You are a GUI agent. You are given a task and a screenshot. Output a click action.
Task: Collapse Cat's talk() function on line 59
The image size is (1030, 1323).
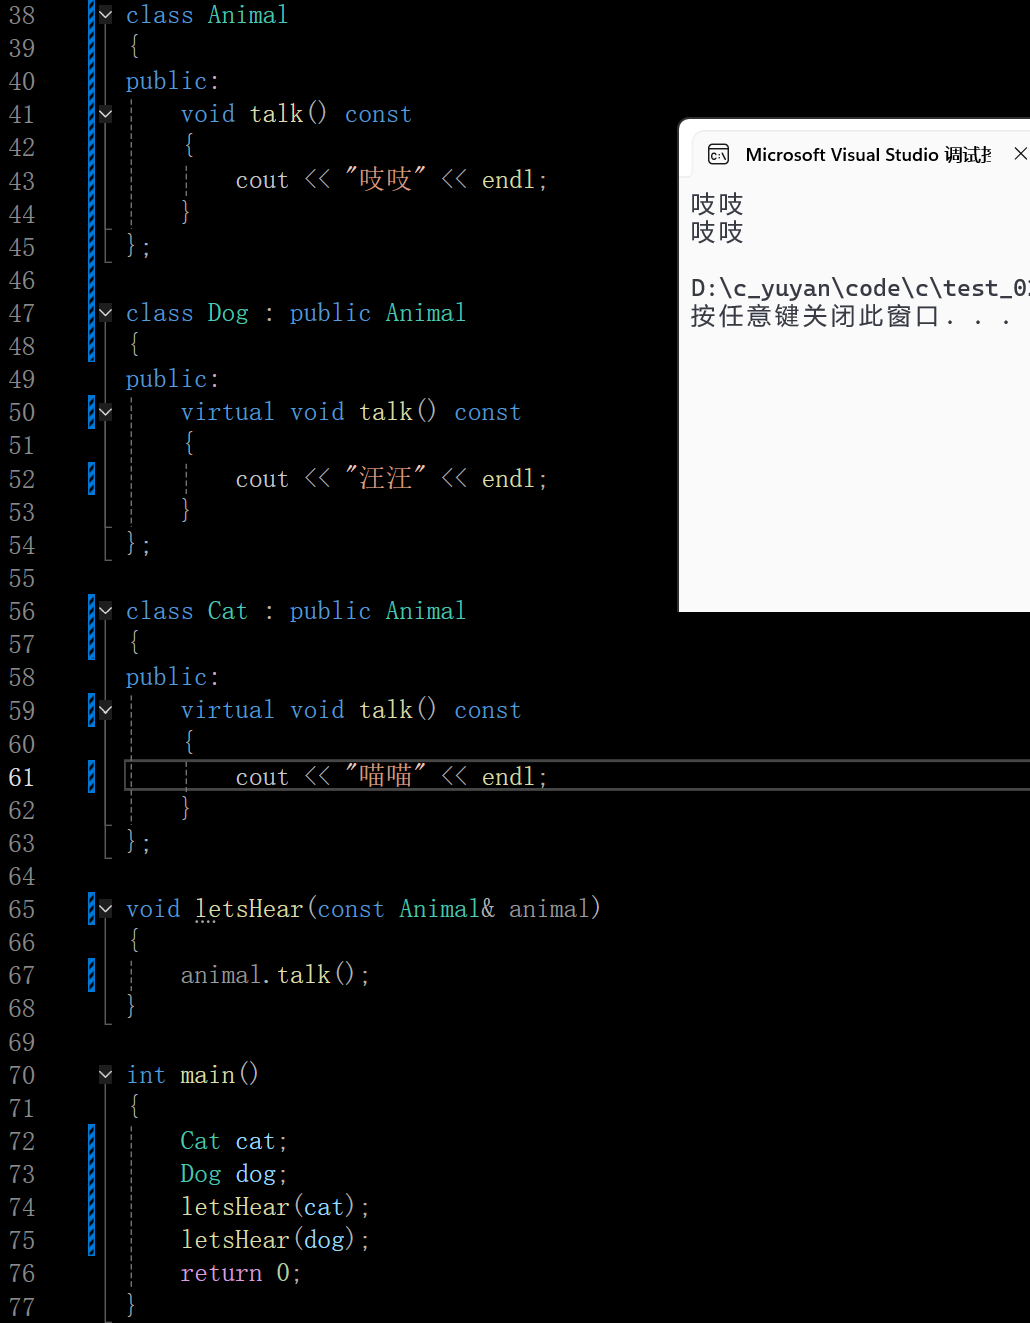point(106,710)
